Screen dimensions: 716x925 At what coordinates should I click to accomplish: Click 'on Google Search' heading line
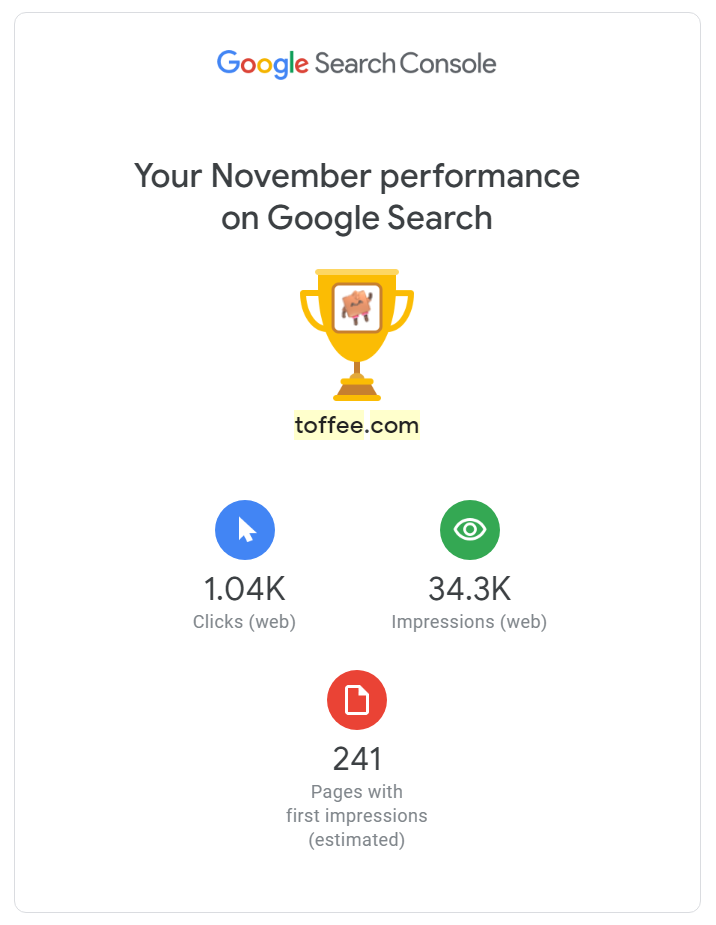tap(357, 218)
